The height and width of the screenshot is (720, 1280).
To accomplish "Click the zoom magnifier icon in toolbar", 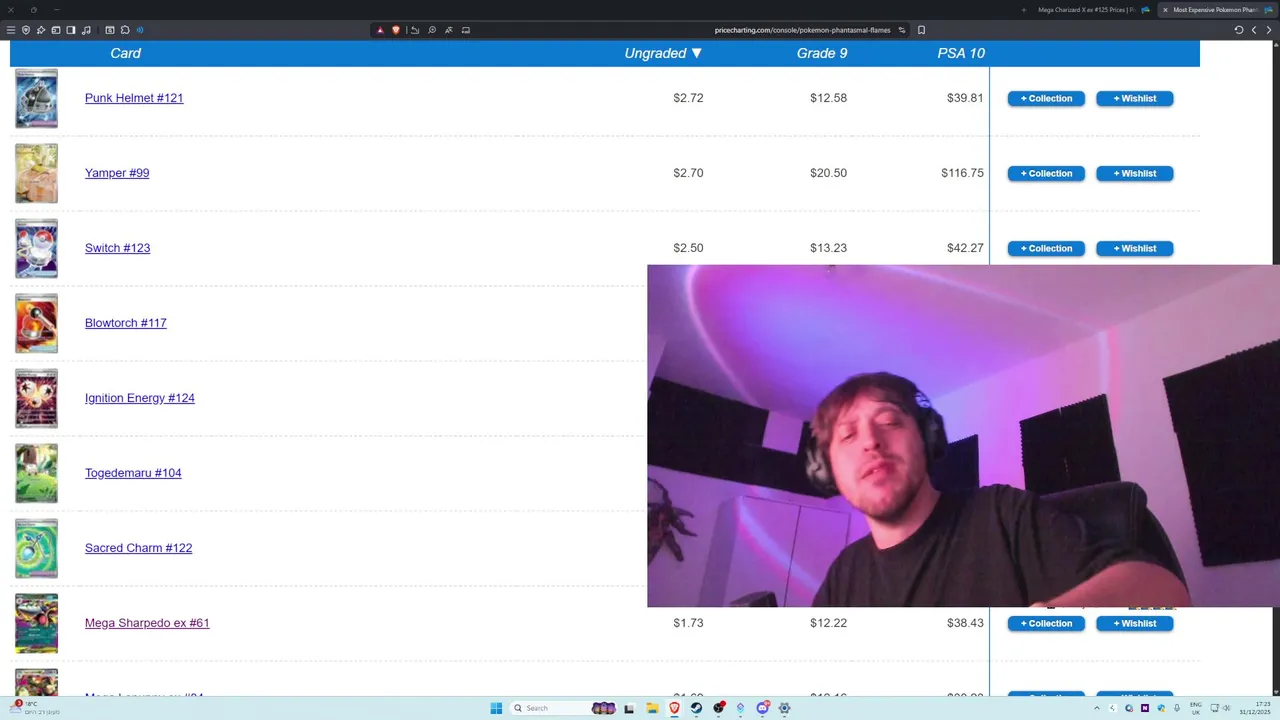I will pyautogui.click(x=432, y=30).
